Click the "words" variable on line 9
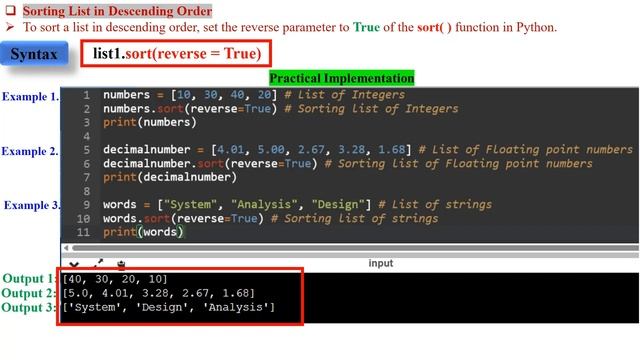 coord(120,204)
